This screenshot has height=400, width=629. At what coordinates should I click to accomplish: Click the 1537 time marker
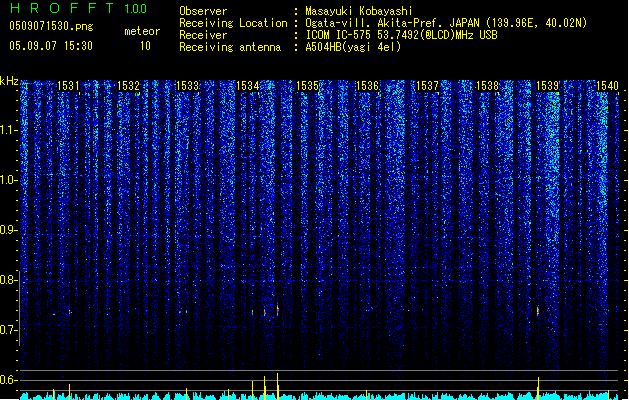click(428, 85)
